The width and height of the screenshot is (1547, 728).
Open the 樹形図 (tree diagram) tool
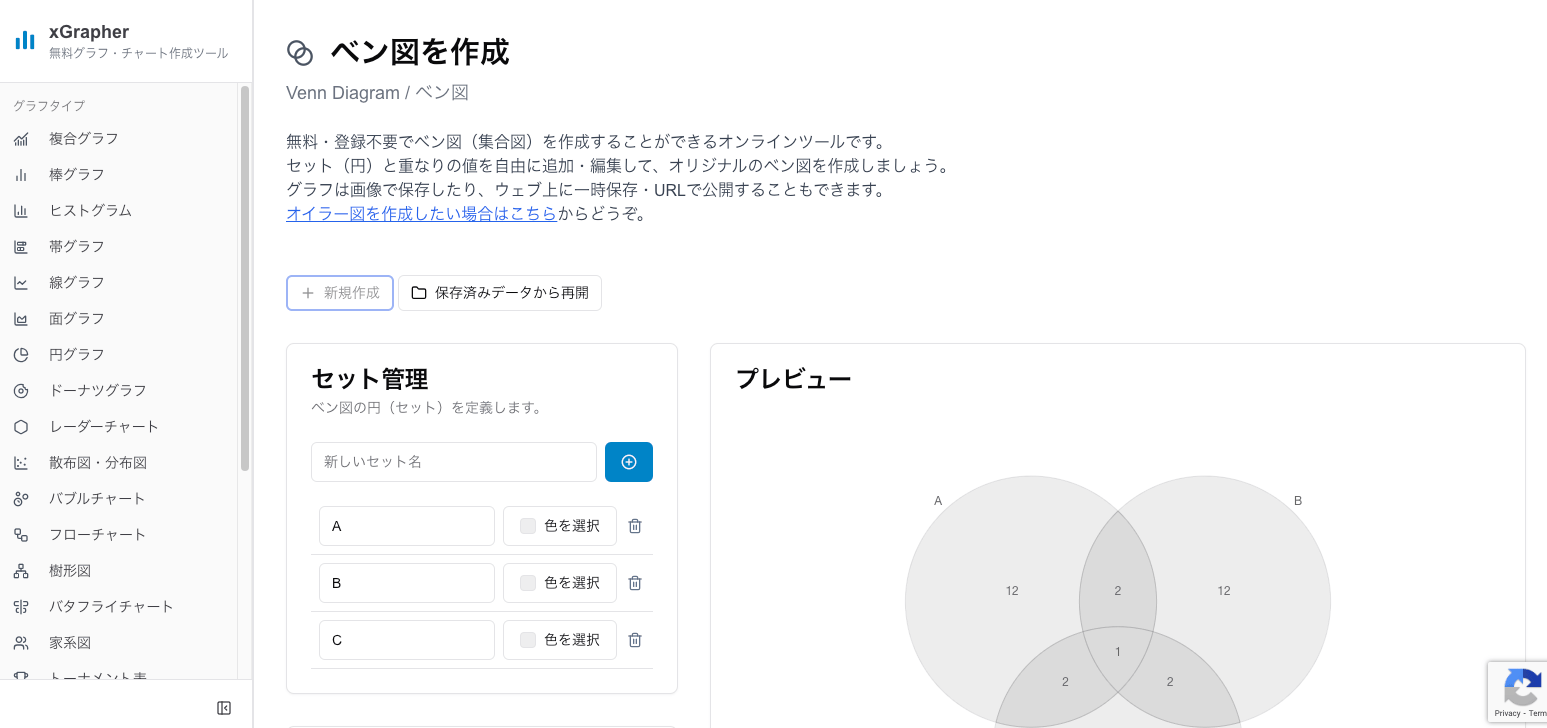pyautogui.click(x=70, y=570)
